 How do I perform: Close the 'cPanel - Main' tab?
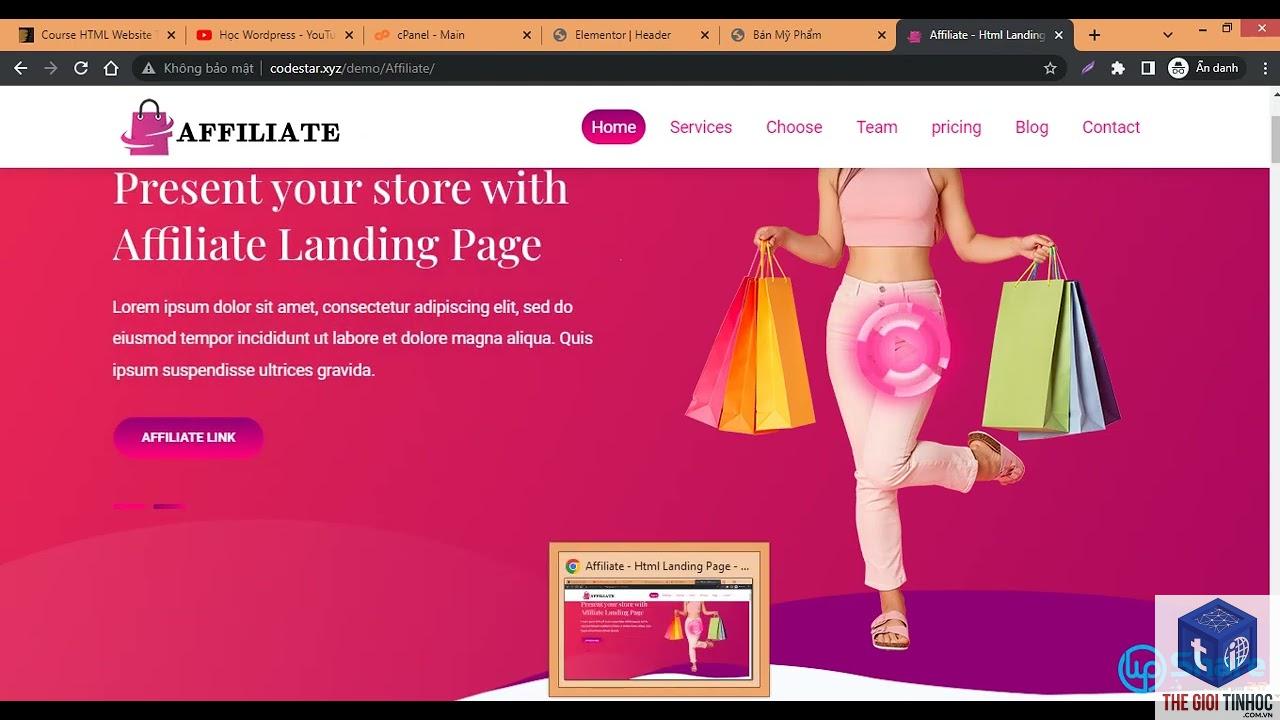[x=527, y=35]
